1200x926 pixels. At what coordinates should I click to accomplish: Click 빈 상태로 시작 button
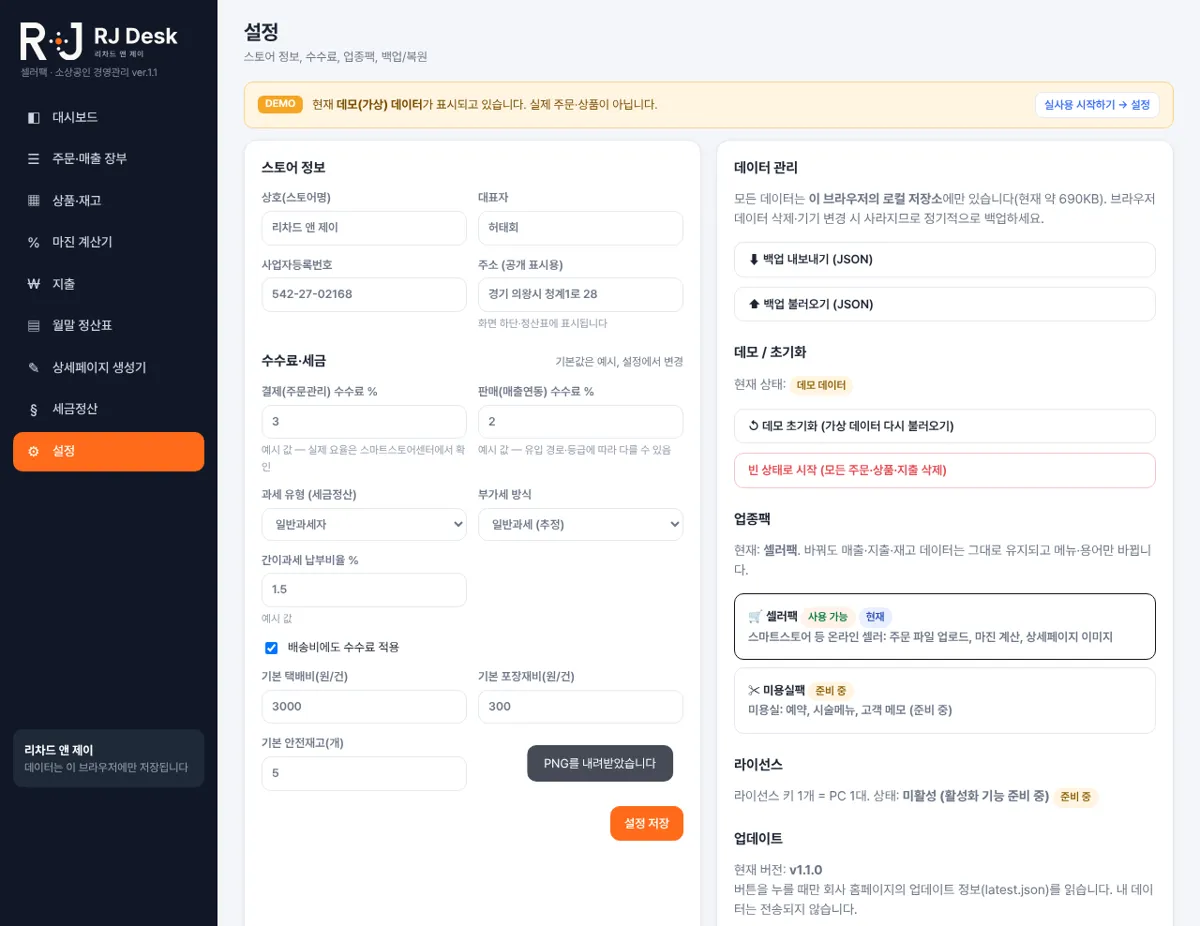pyautogui.click(x=945, y=470)
